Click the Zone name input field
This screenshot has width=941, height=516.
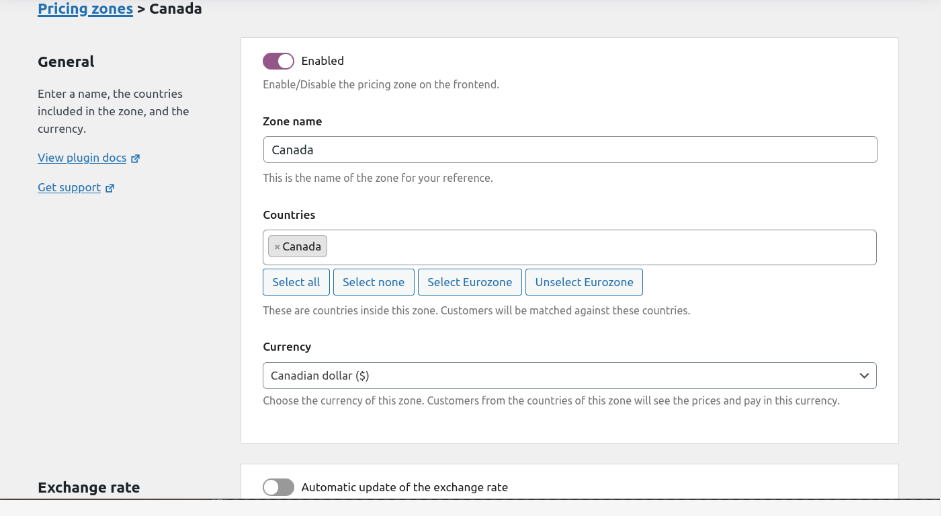pyautogui.click(x=570, y=149)
